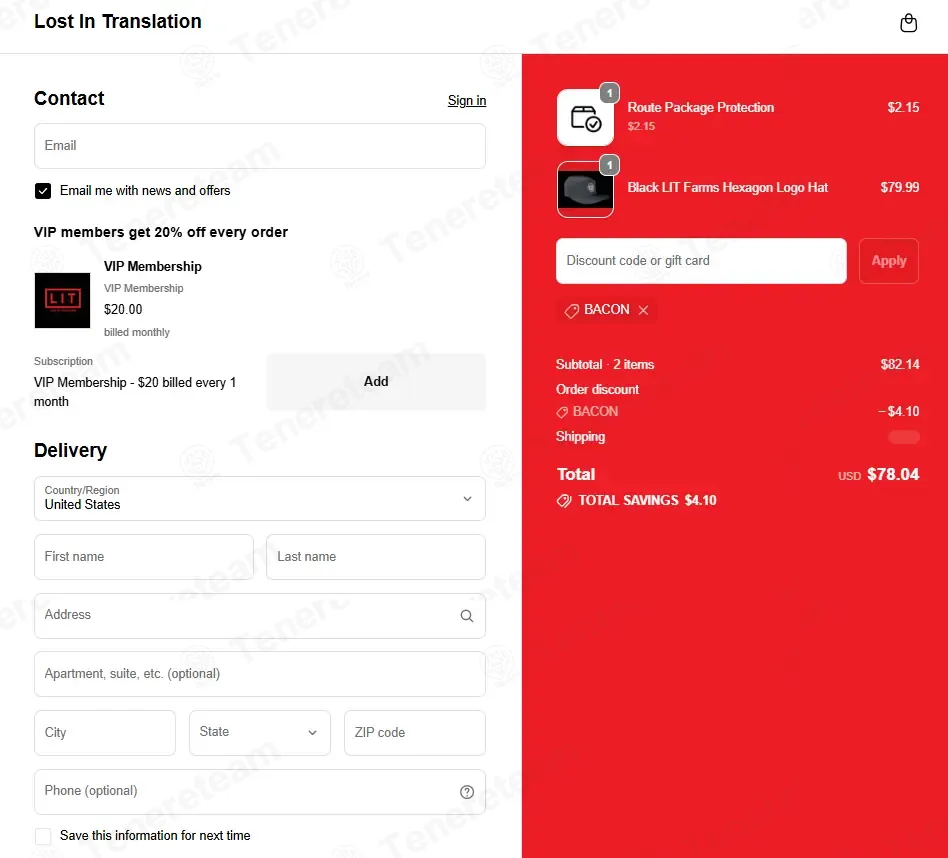Click the Total Savings tag icon
This screenshot has width=948, height=858.
(563, 501)
